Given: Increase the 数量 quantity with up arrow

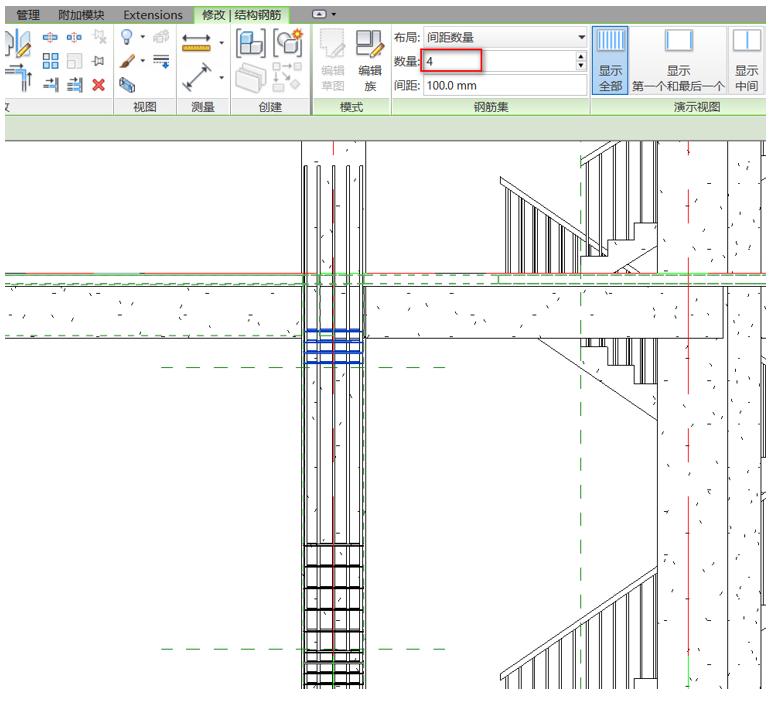Looking at the screenshot, I should tap(581, 57).
